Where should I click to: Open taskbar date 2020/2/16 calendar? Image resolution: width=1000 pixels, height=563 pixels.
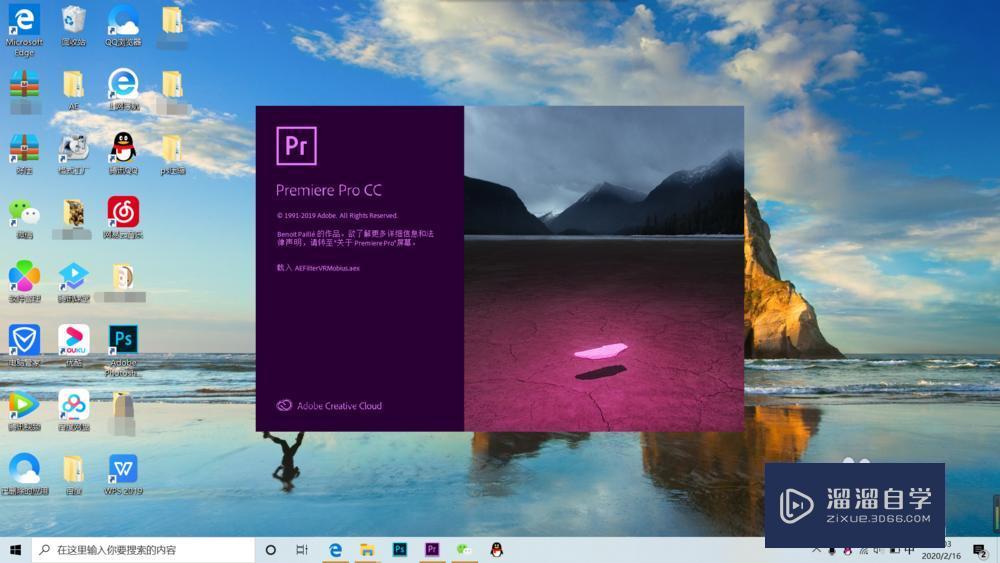(941, 555)
